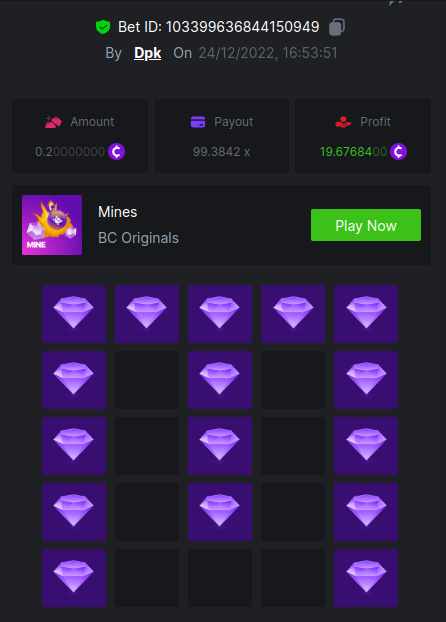Click the coin icon beside Profit value
446x622 pixels.
[398, 152]
